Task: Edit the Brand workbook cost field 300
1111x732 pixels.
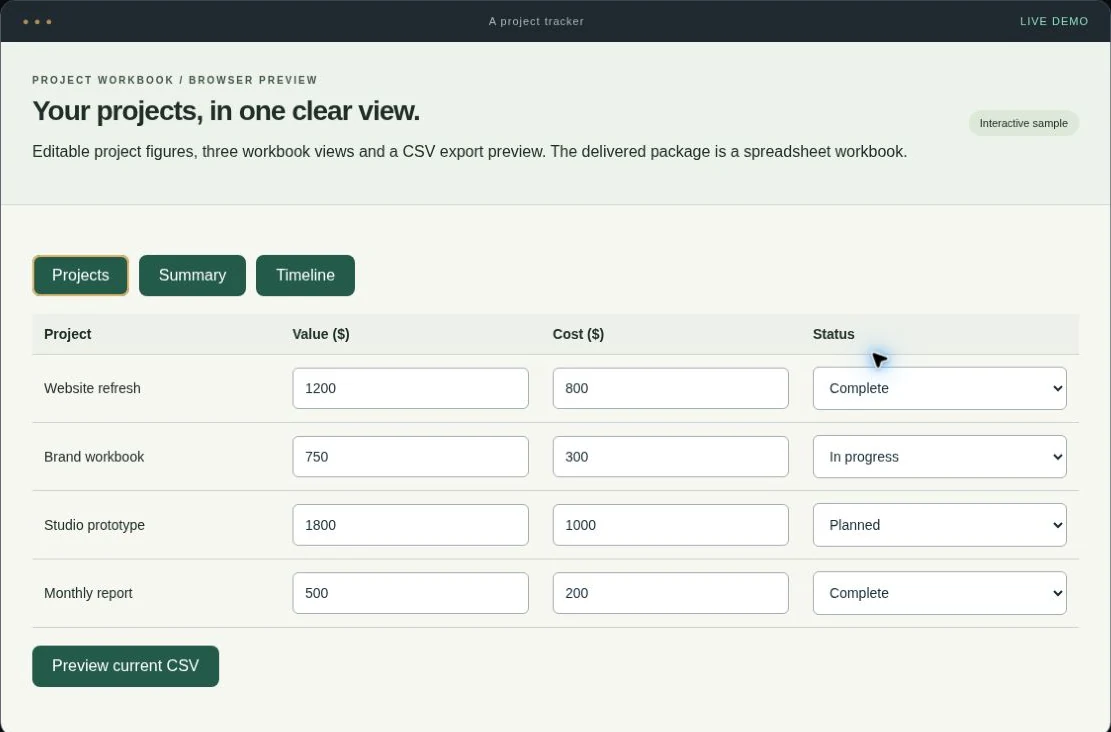Action: tap(670, 456)
